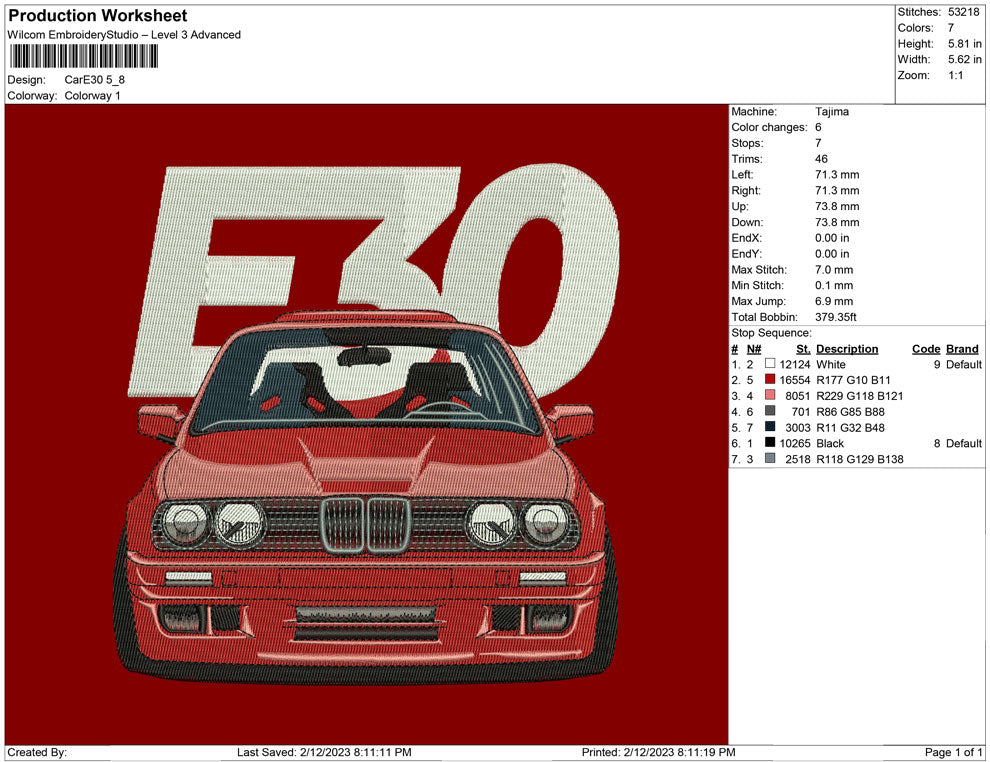Click the Max Jump value 6.9 mm
The image size is (990, 762).
833,301
